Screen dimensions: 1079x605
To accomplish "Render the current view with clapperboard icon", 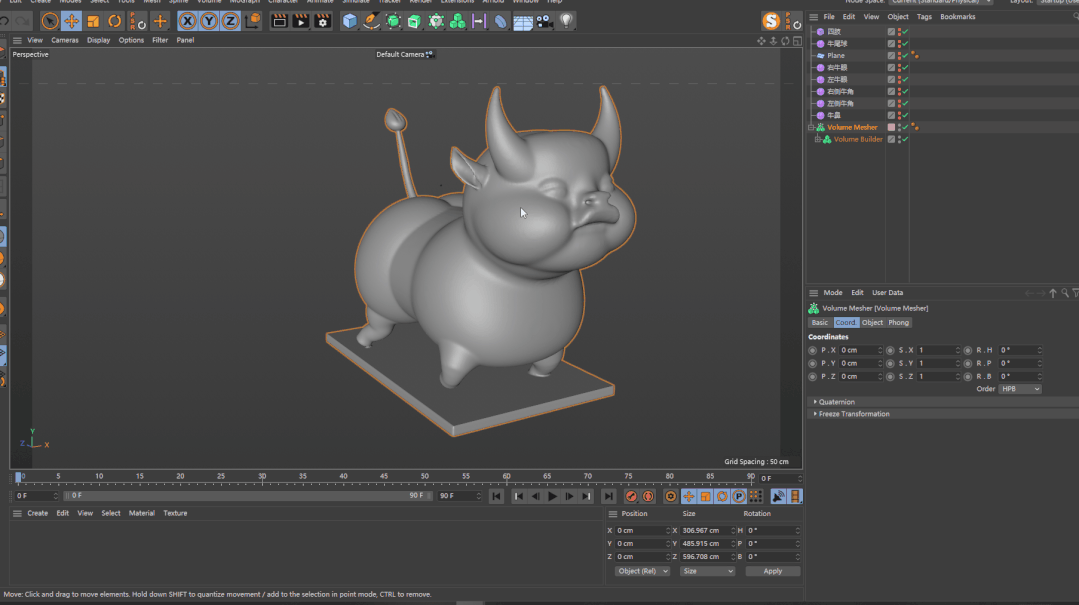I will pos(279,21).
